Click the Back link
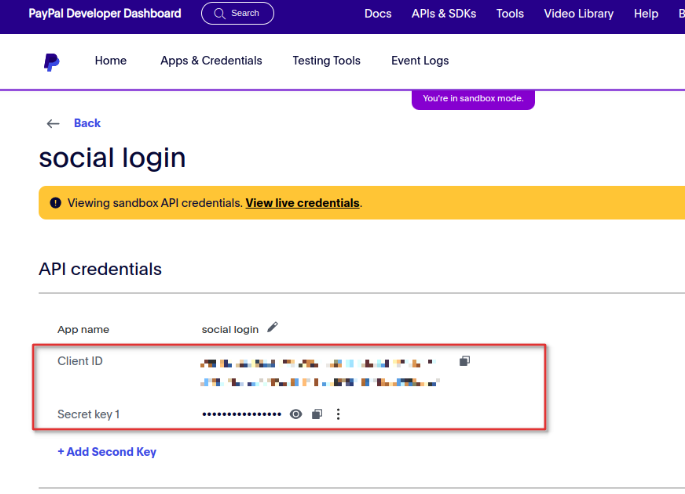 tap(87, 123)
